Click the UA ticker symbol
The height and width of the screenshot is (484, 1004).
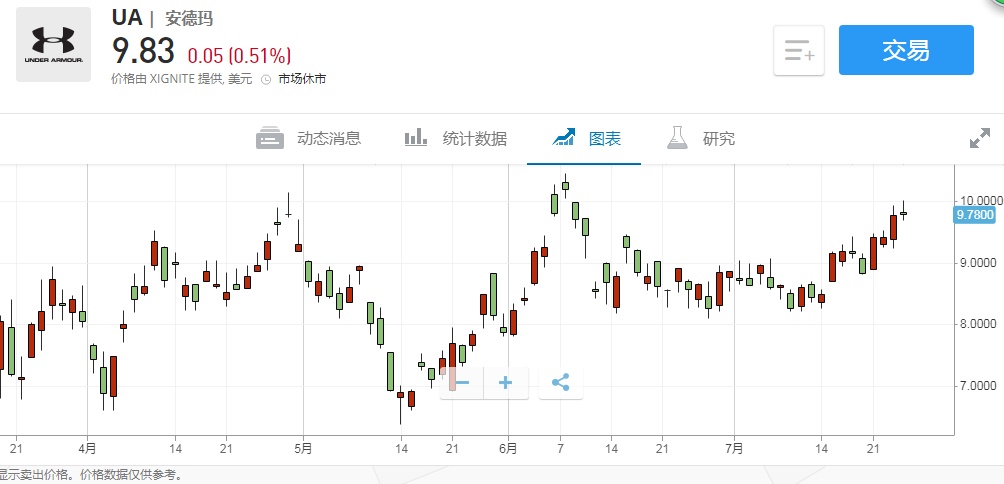(x=126, y=19)
